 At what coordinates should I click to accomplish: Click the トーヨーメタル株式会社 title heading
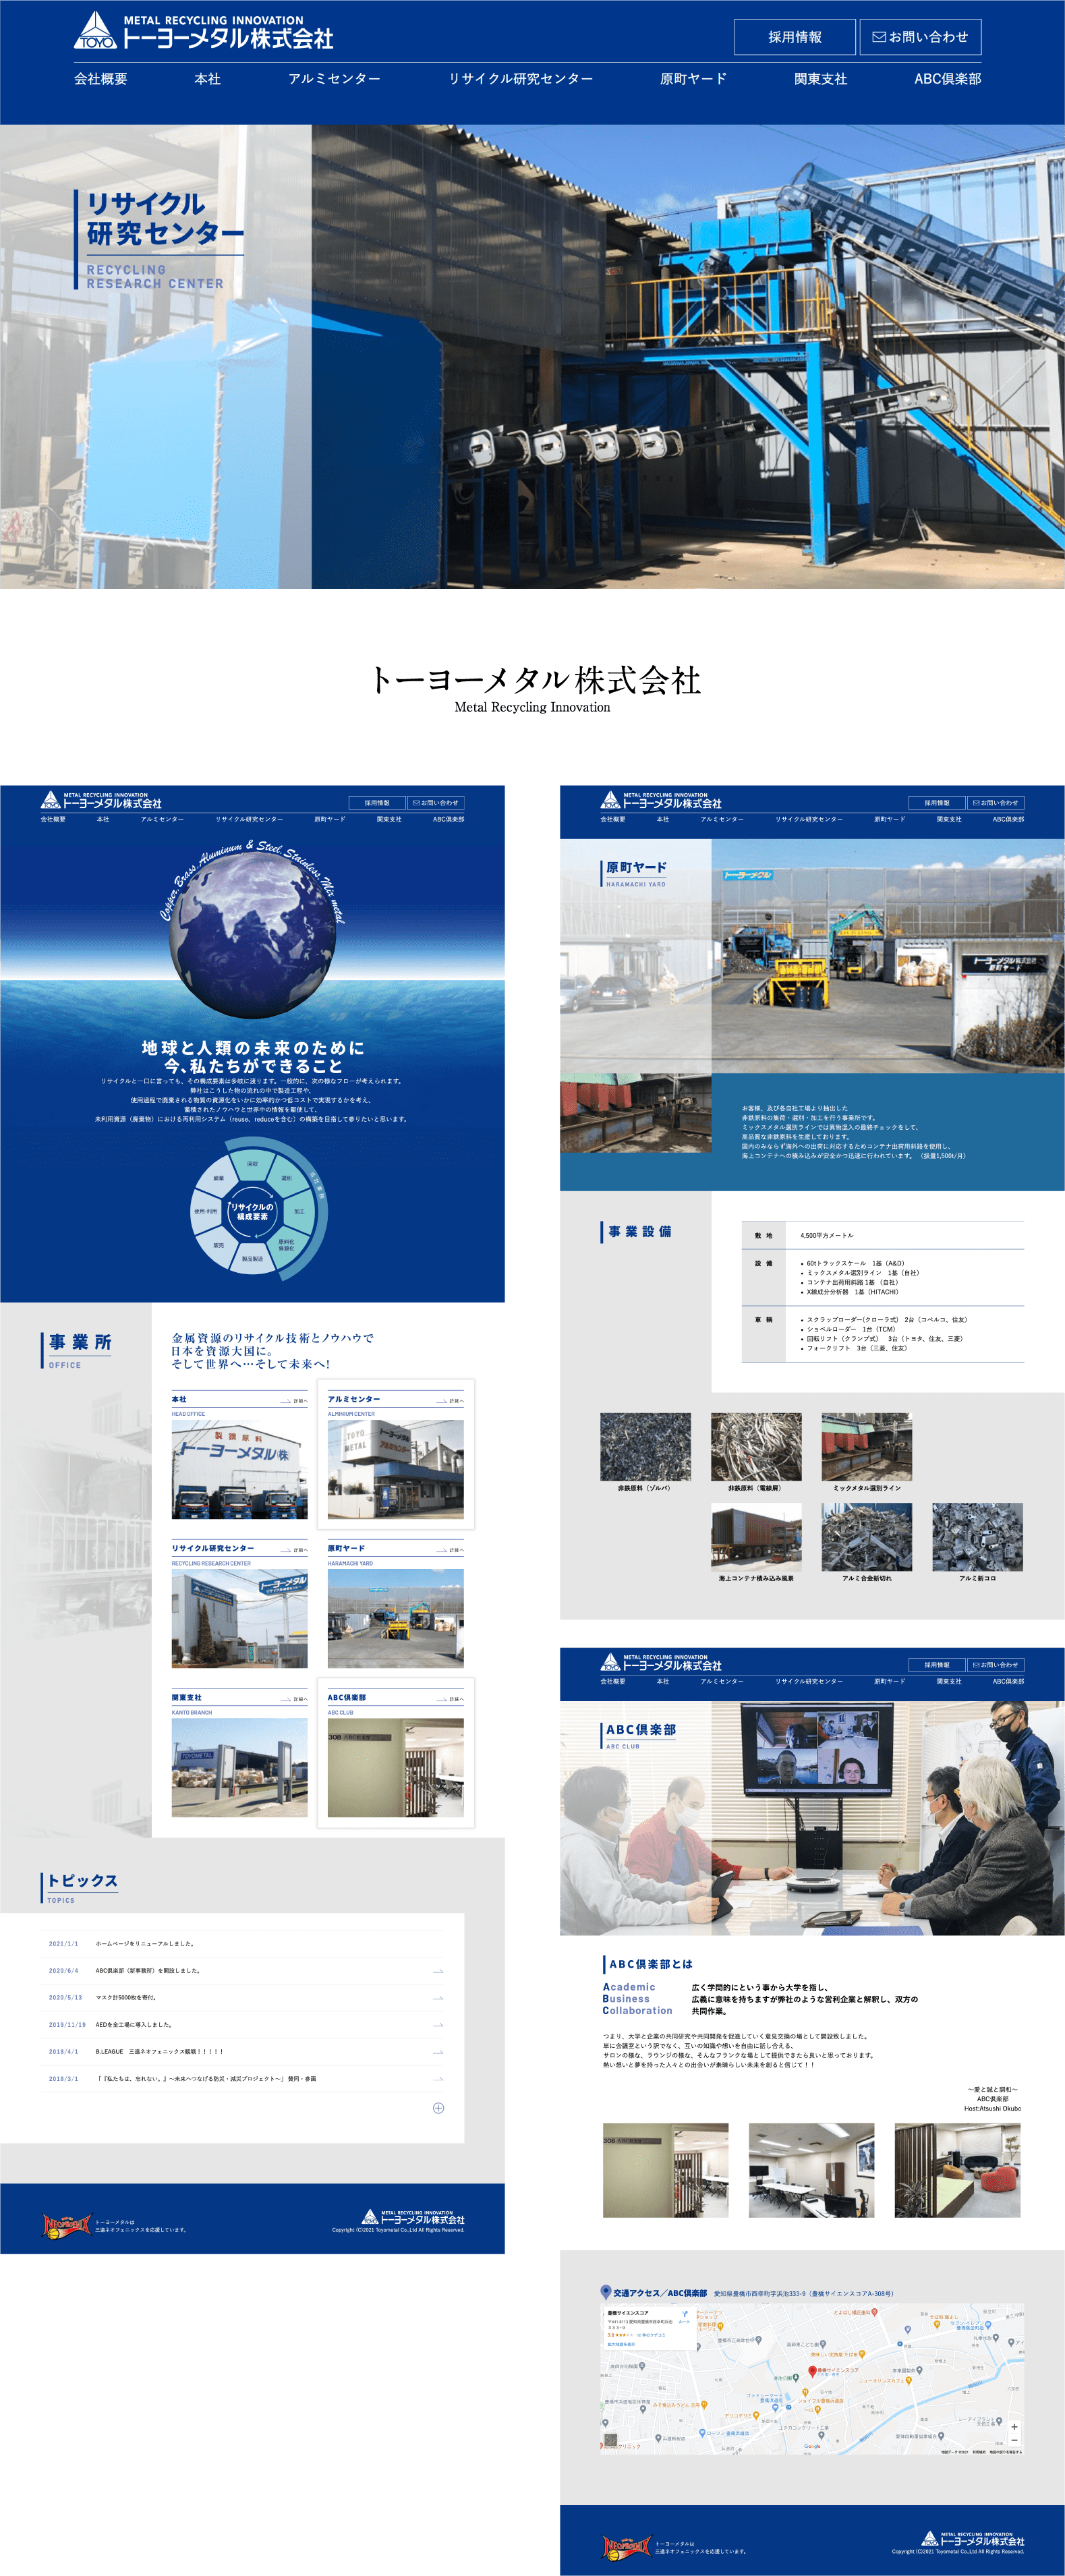coord(535,680)
